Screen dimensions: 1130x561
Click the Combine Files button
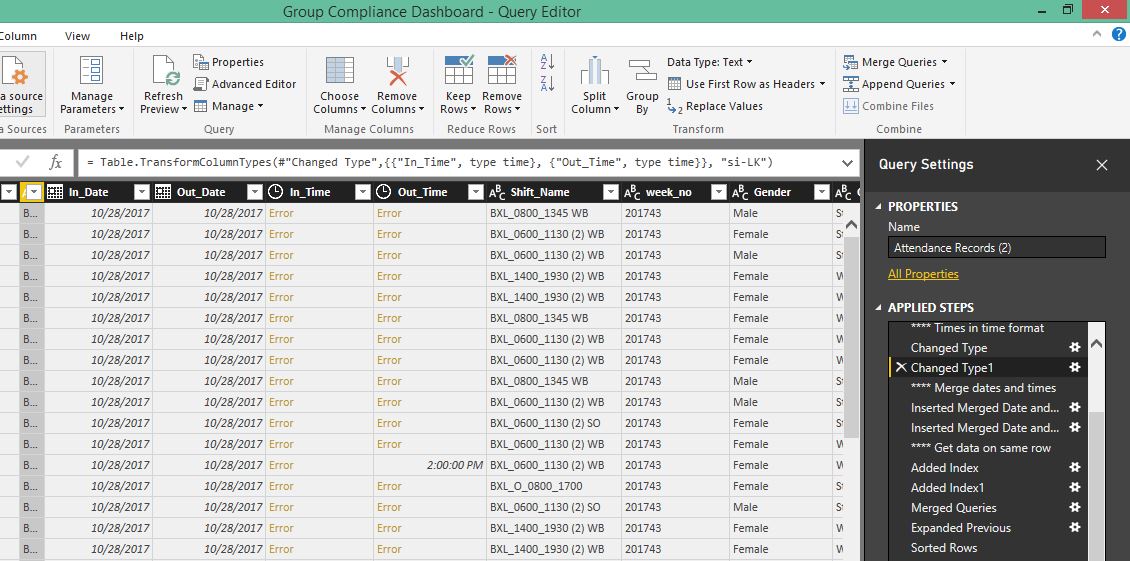[x=888, y=106]
